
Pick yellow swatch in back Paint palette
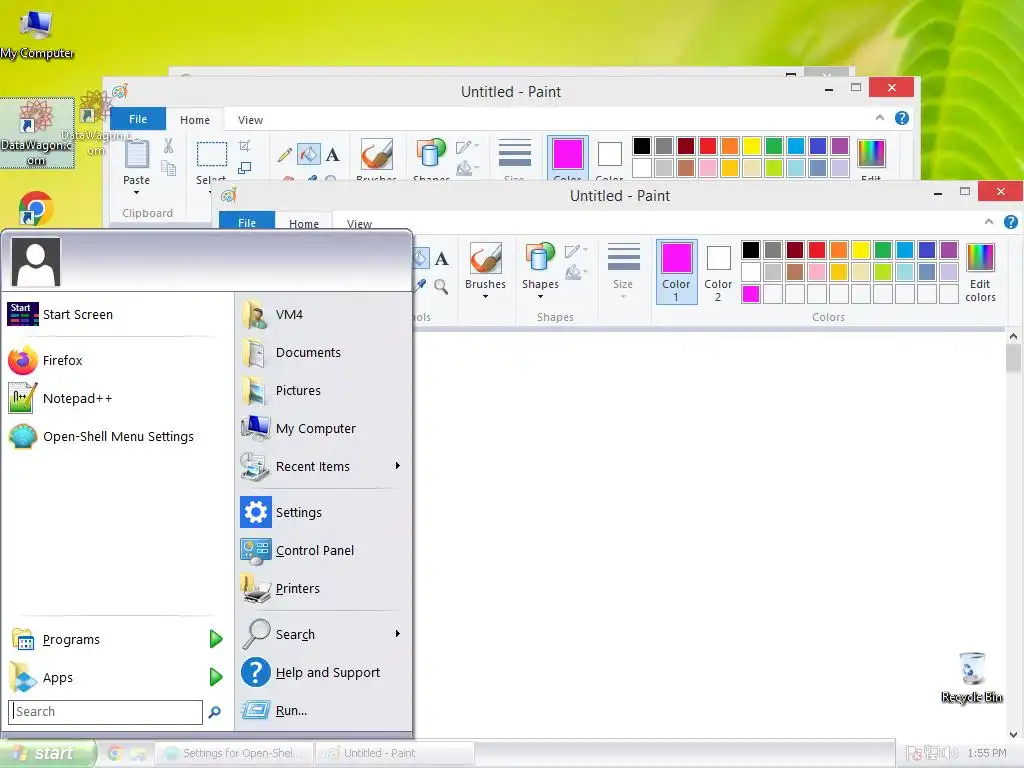pyautogui.click(x=751, y=146)
